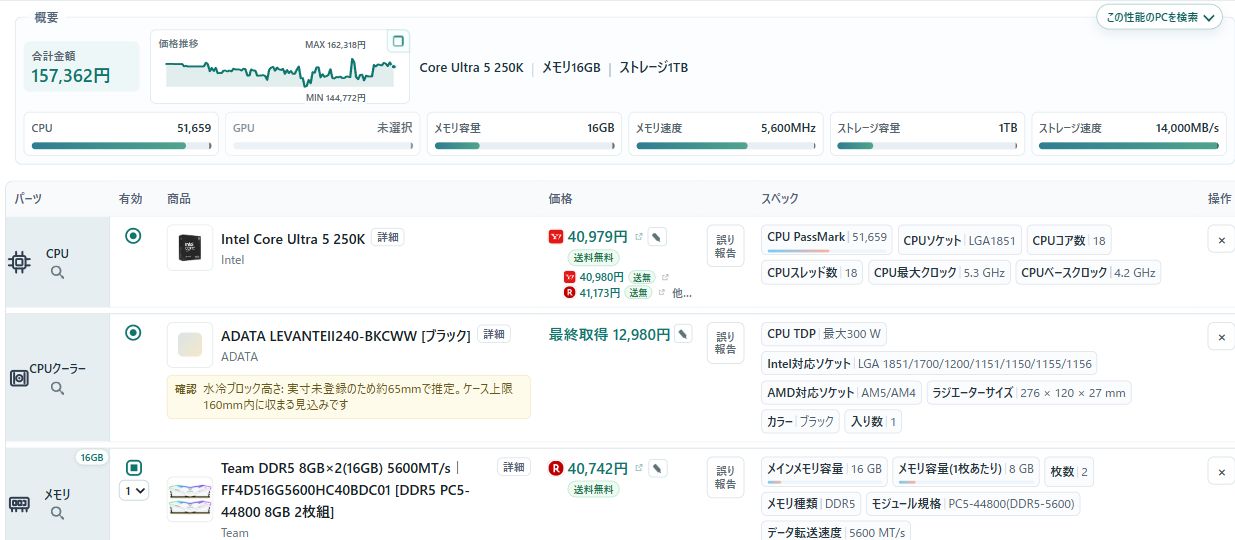Screen dimensions: 1235x540
Task: Open the memory quantity dropdown showing 1
Action: (134, 491)
